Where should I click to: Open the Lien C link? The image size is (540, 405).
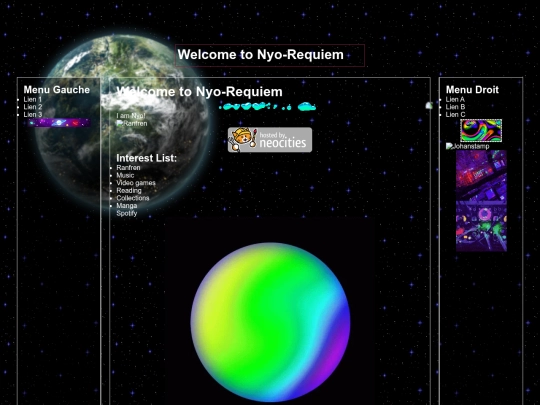click(x=455, y=115)
